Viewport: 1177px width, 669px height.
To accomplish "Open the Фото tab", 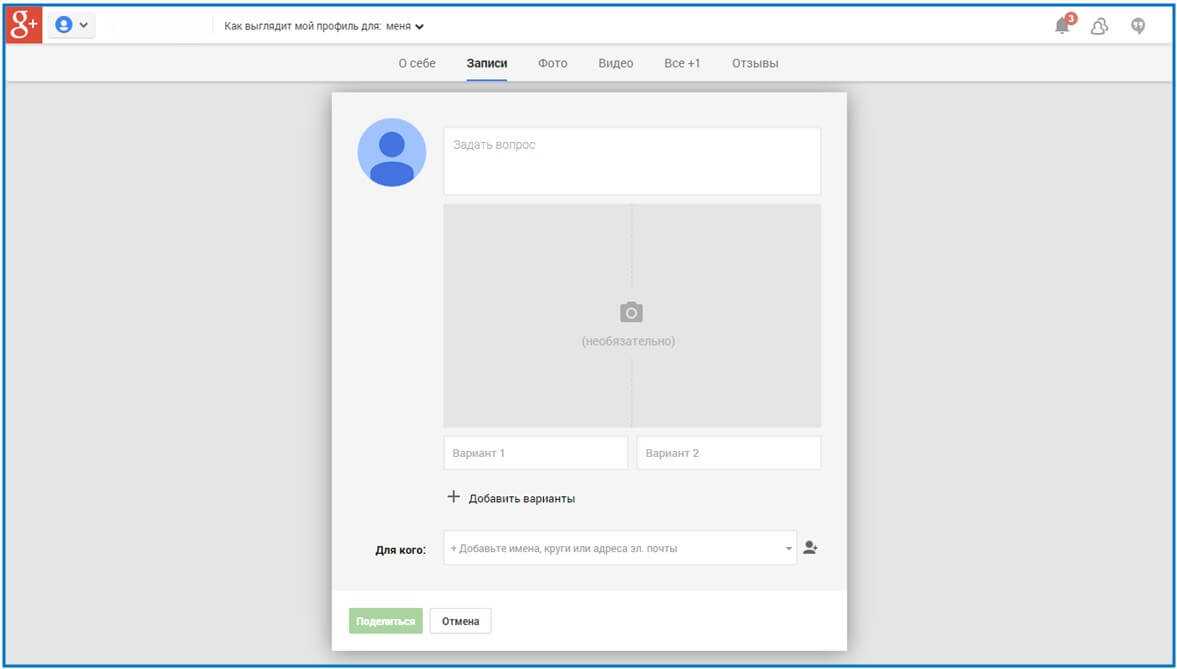I will pos(552,63).
